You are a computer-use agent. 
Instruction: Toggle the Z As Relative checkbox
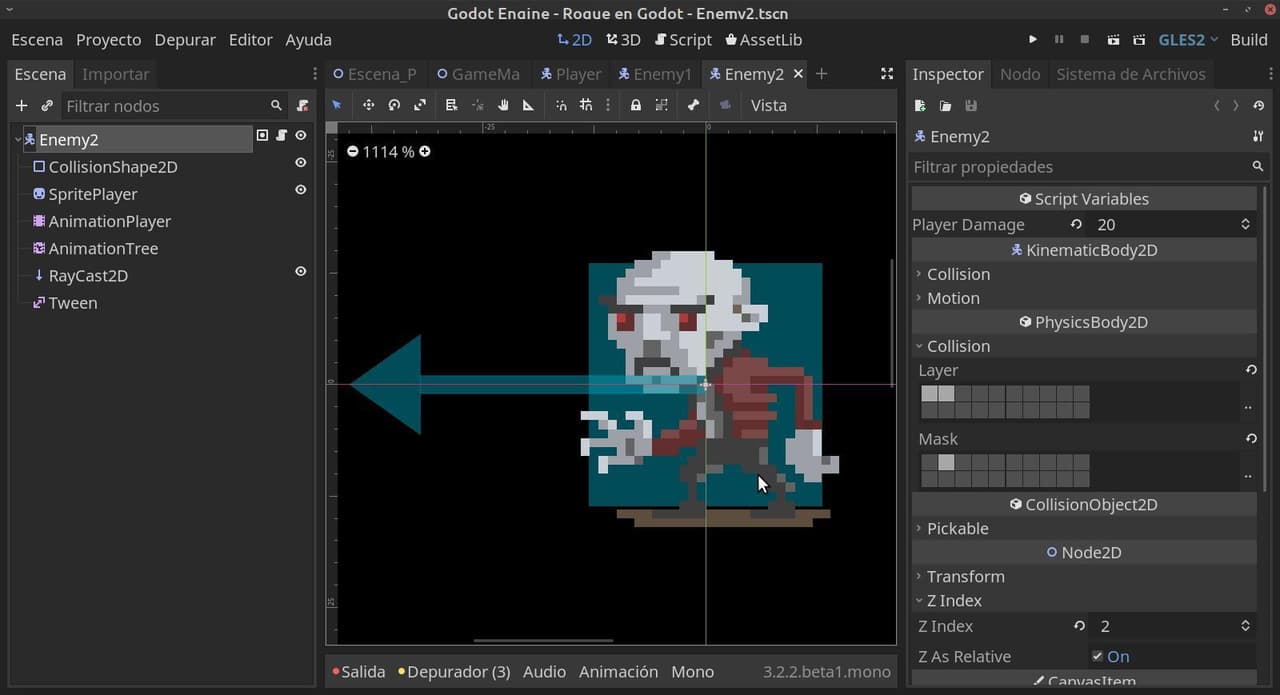pyautogui.click(x=1098, y=656)
